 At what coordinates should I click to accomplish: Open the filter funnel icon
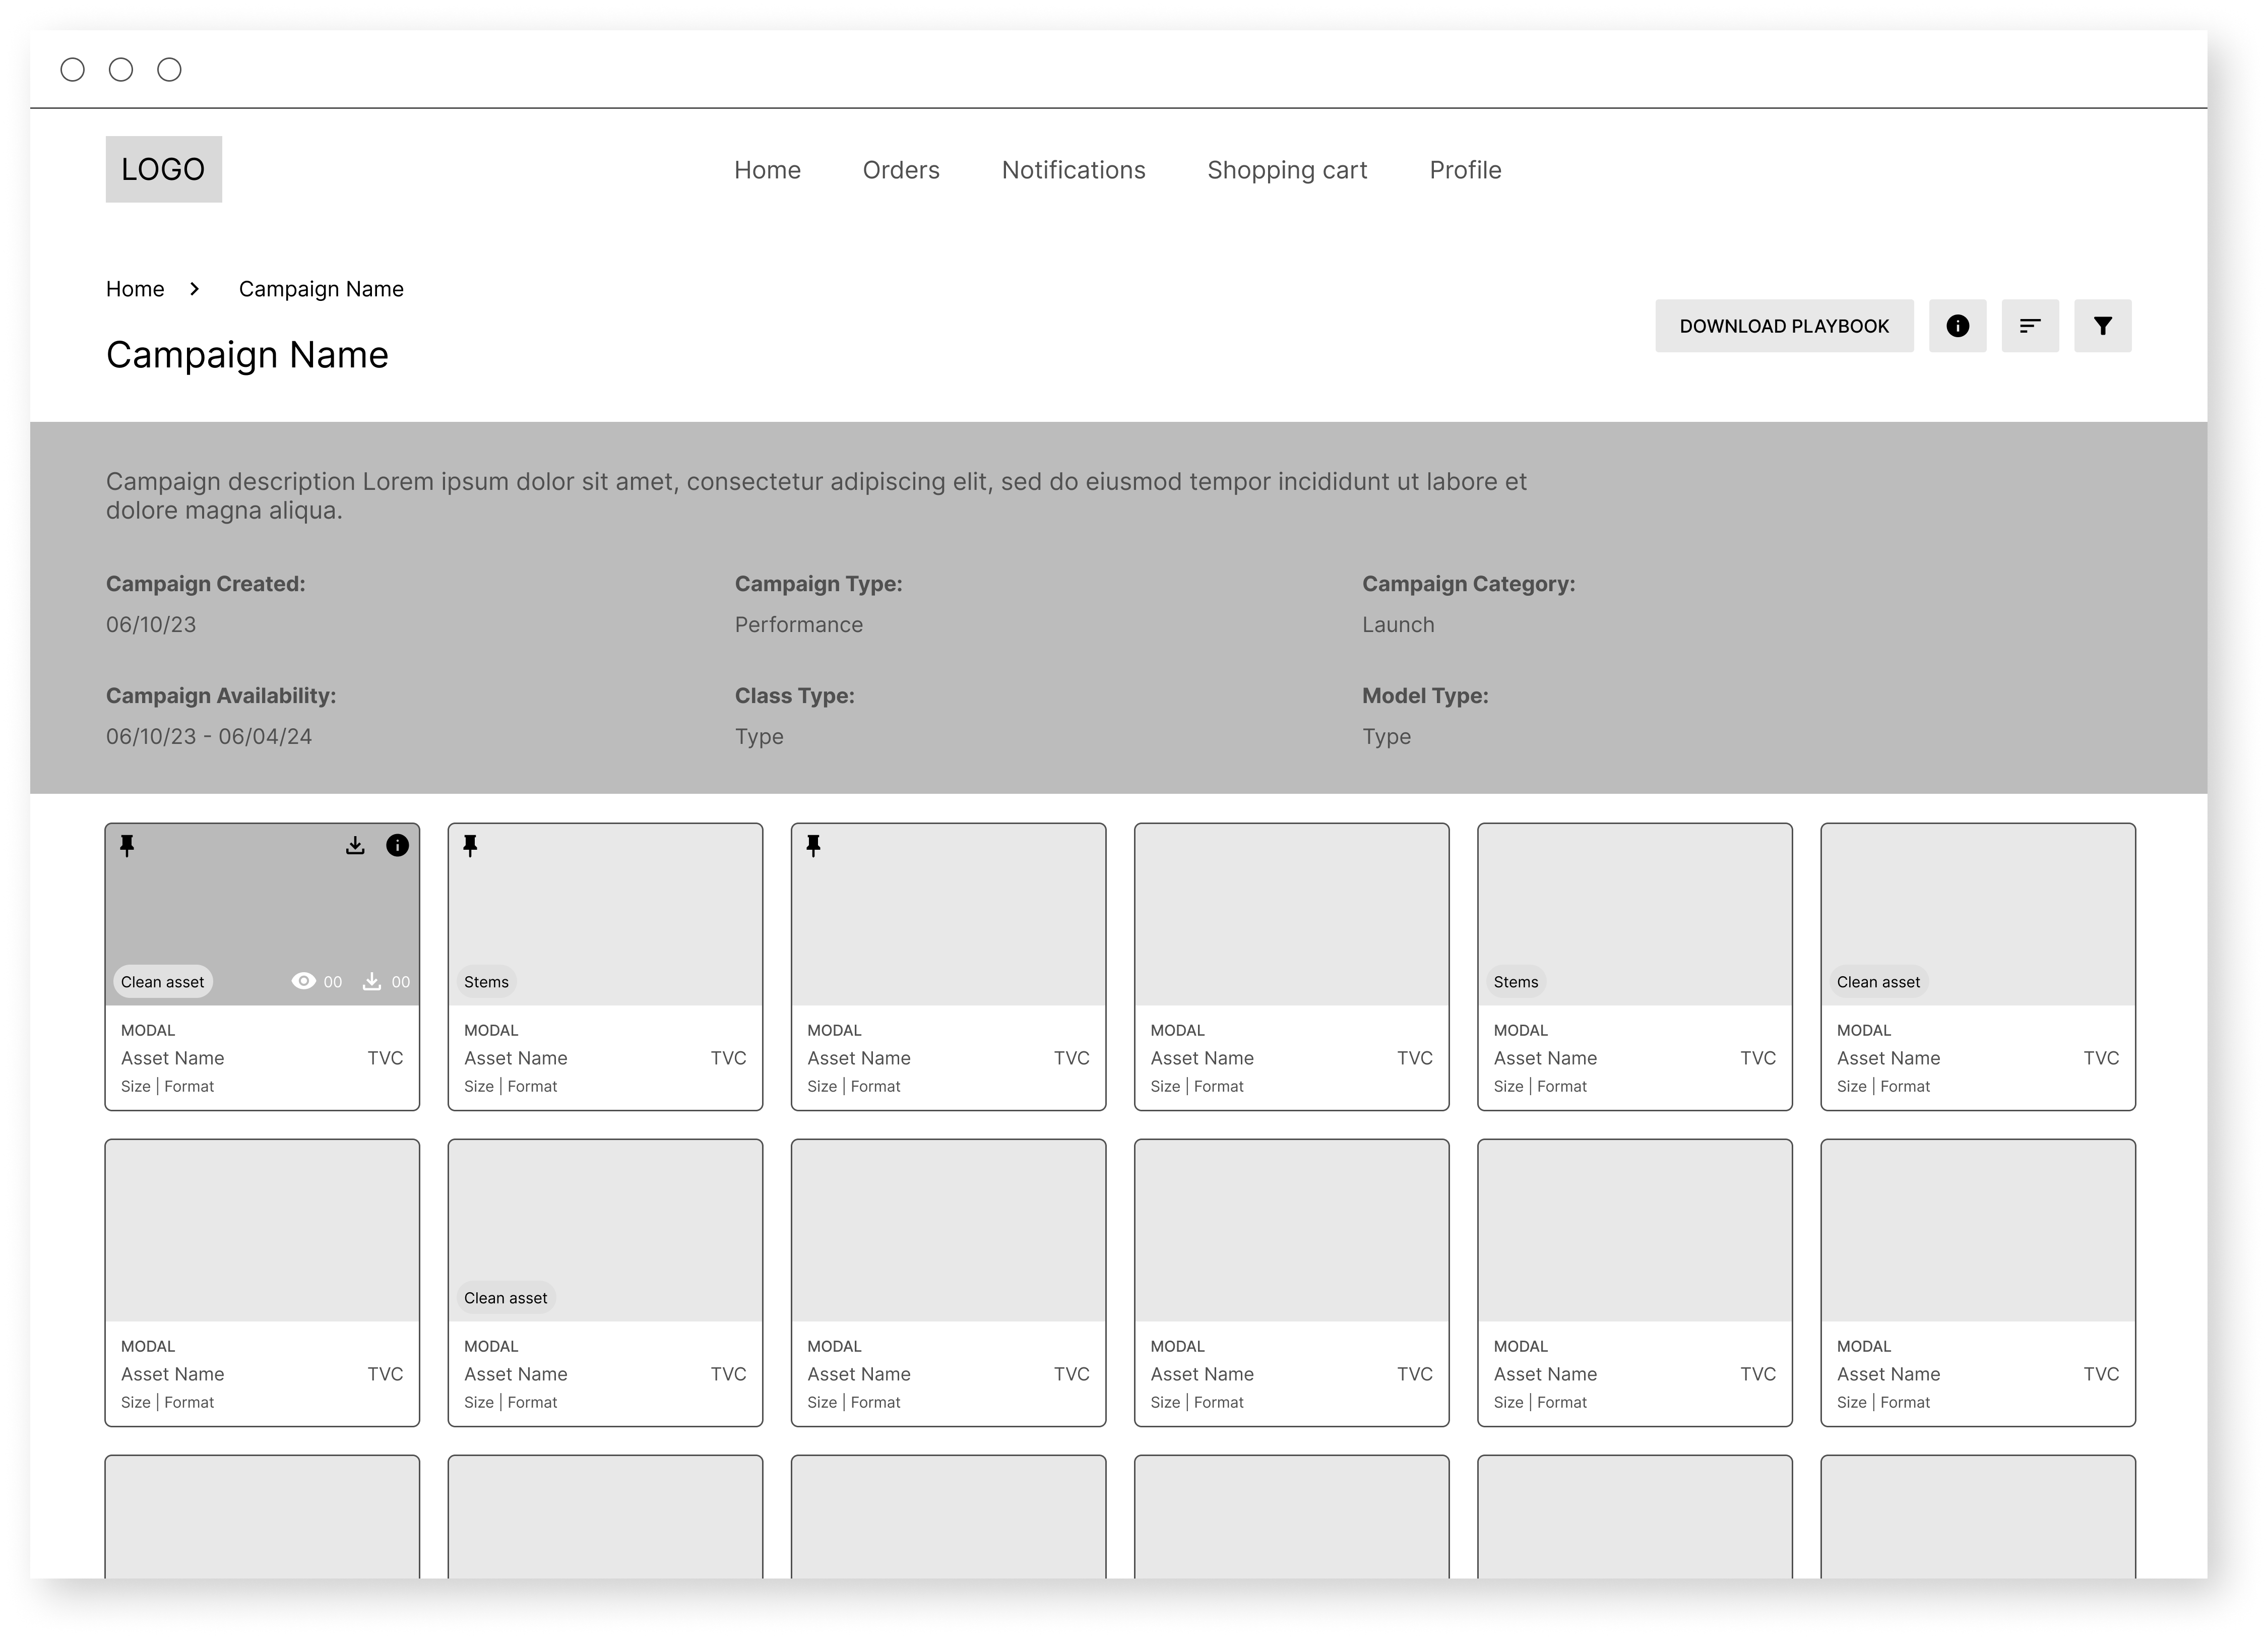pos(2102,326)
